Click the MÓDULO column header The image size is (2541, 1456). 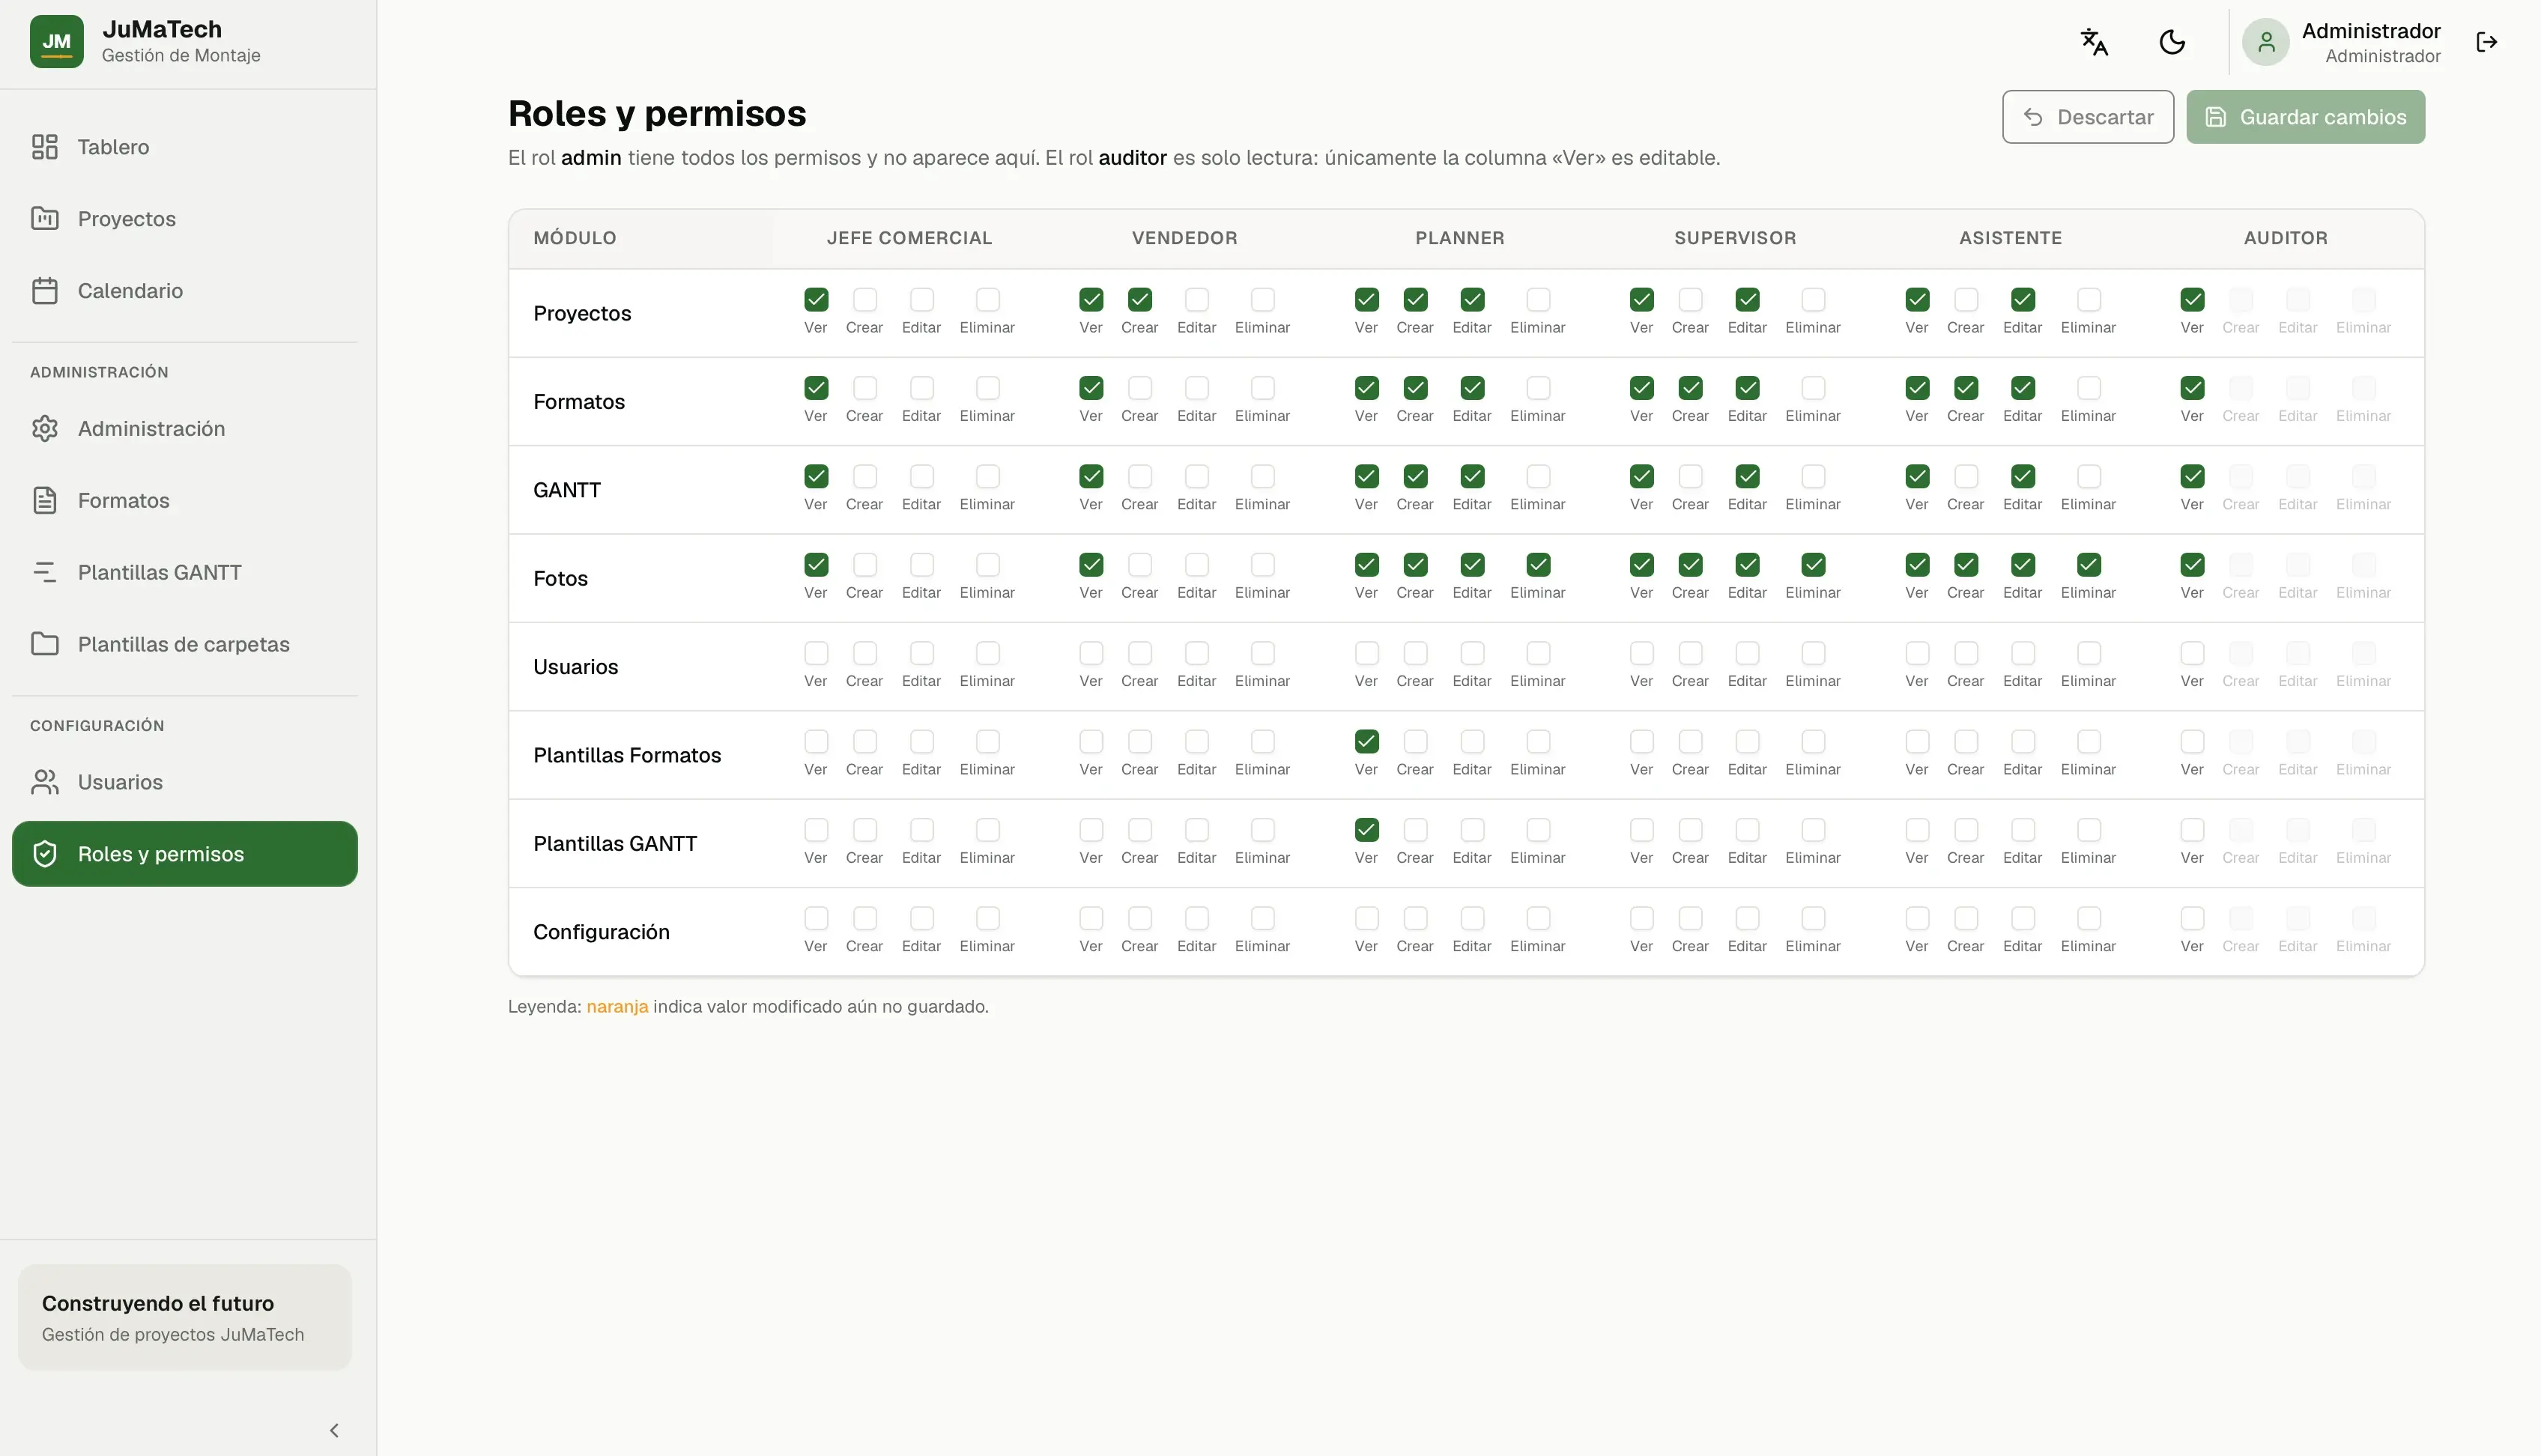(574, 238)
